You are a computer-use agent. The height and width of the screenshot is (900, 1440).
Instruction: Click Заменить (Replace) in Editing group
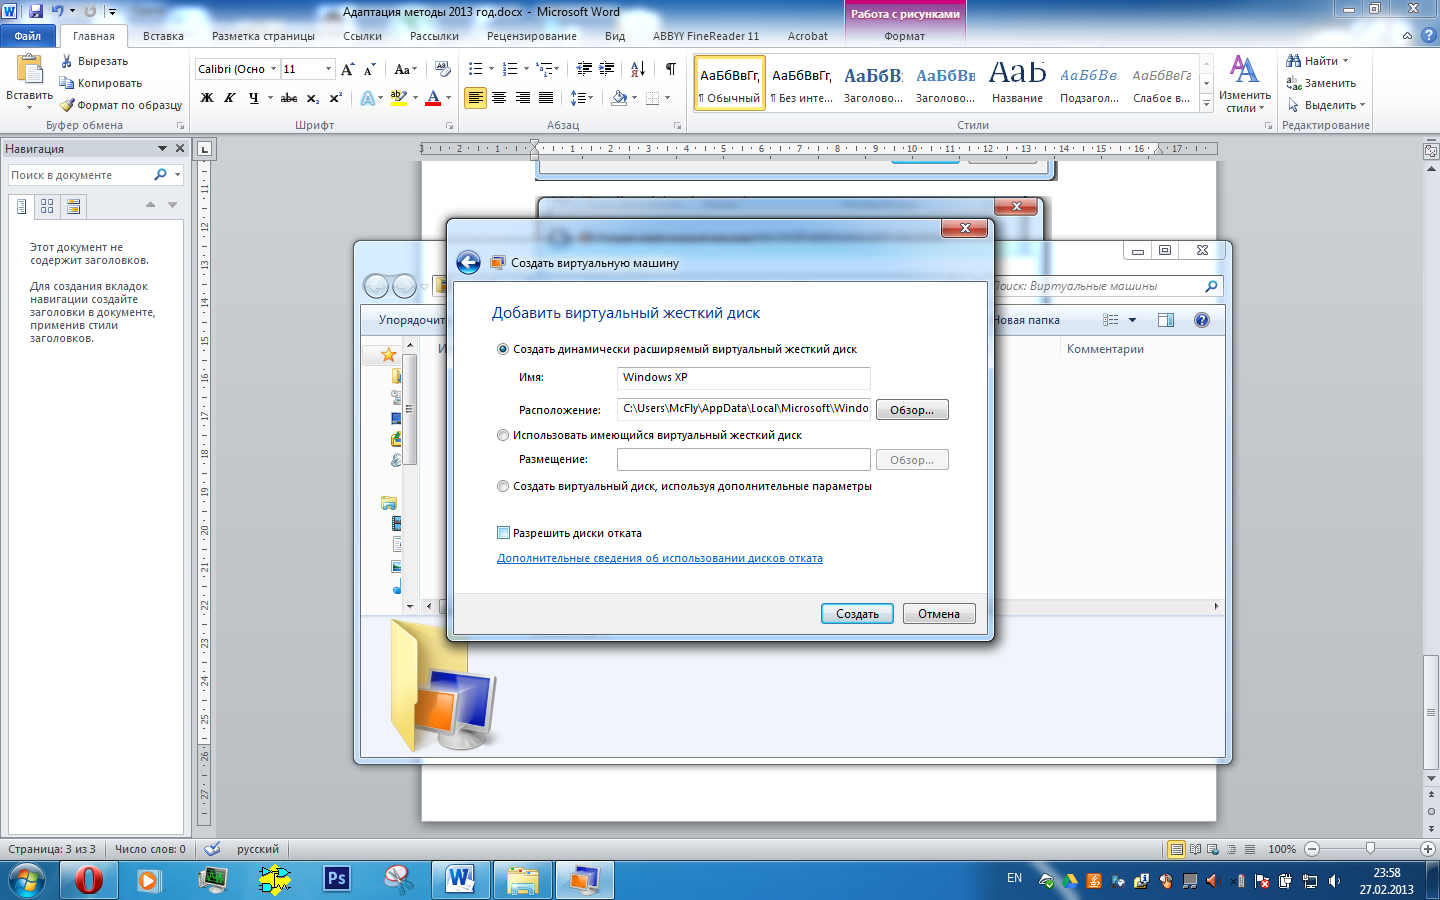click(x=1322, y=83)
